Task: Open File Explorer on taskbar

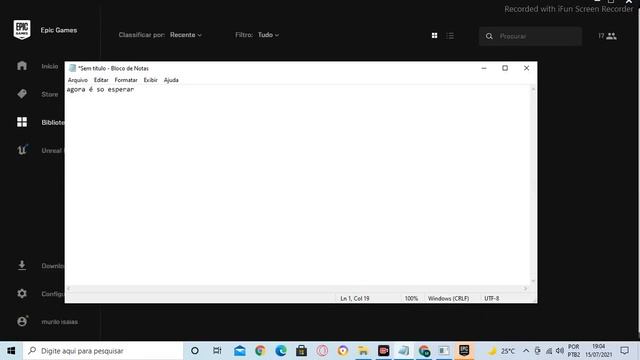Action: [x=363, y=351]
